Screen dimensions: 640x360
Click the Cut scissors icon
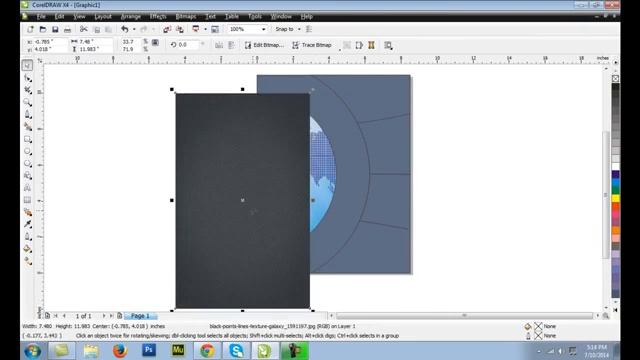(x=84, y=29)
